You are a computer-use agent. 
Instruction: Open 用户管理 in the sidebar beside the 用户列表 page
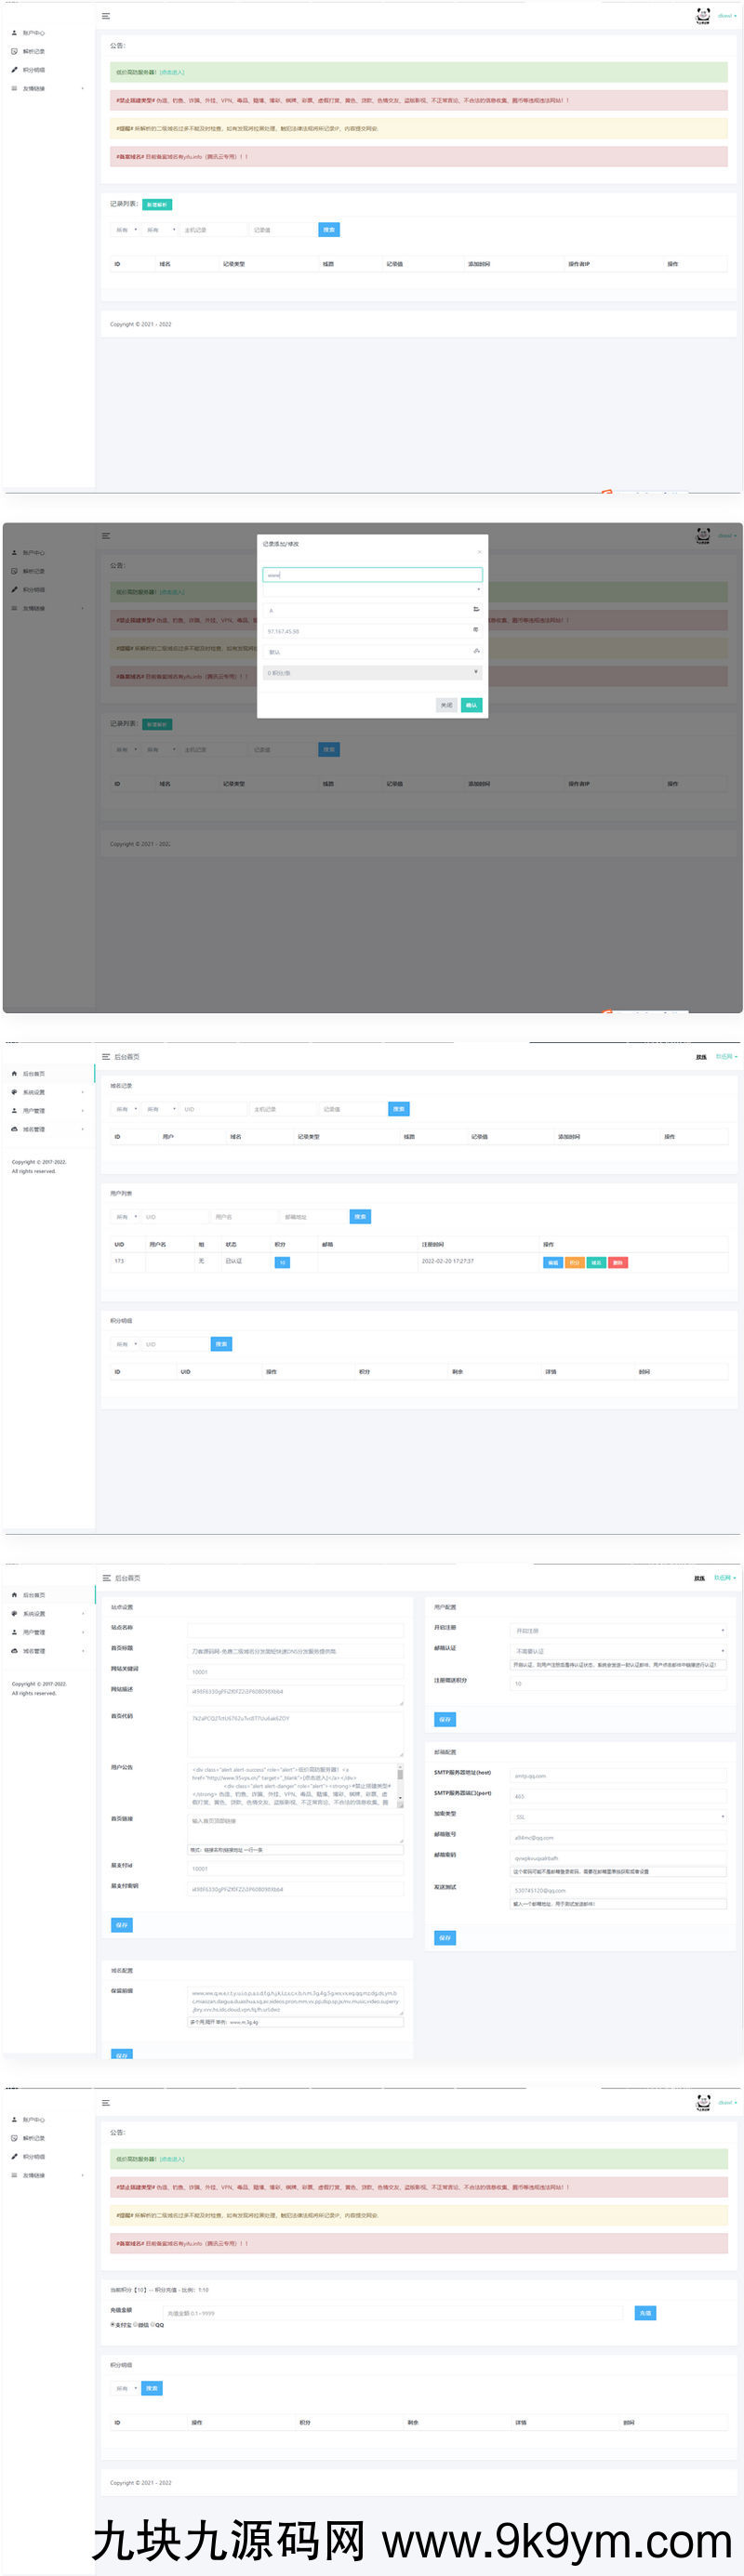tap(34, 1111)
